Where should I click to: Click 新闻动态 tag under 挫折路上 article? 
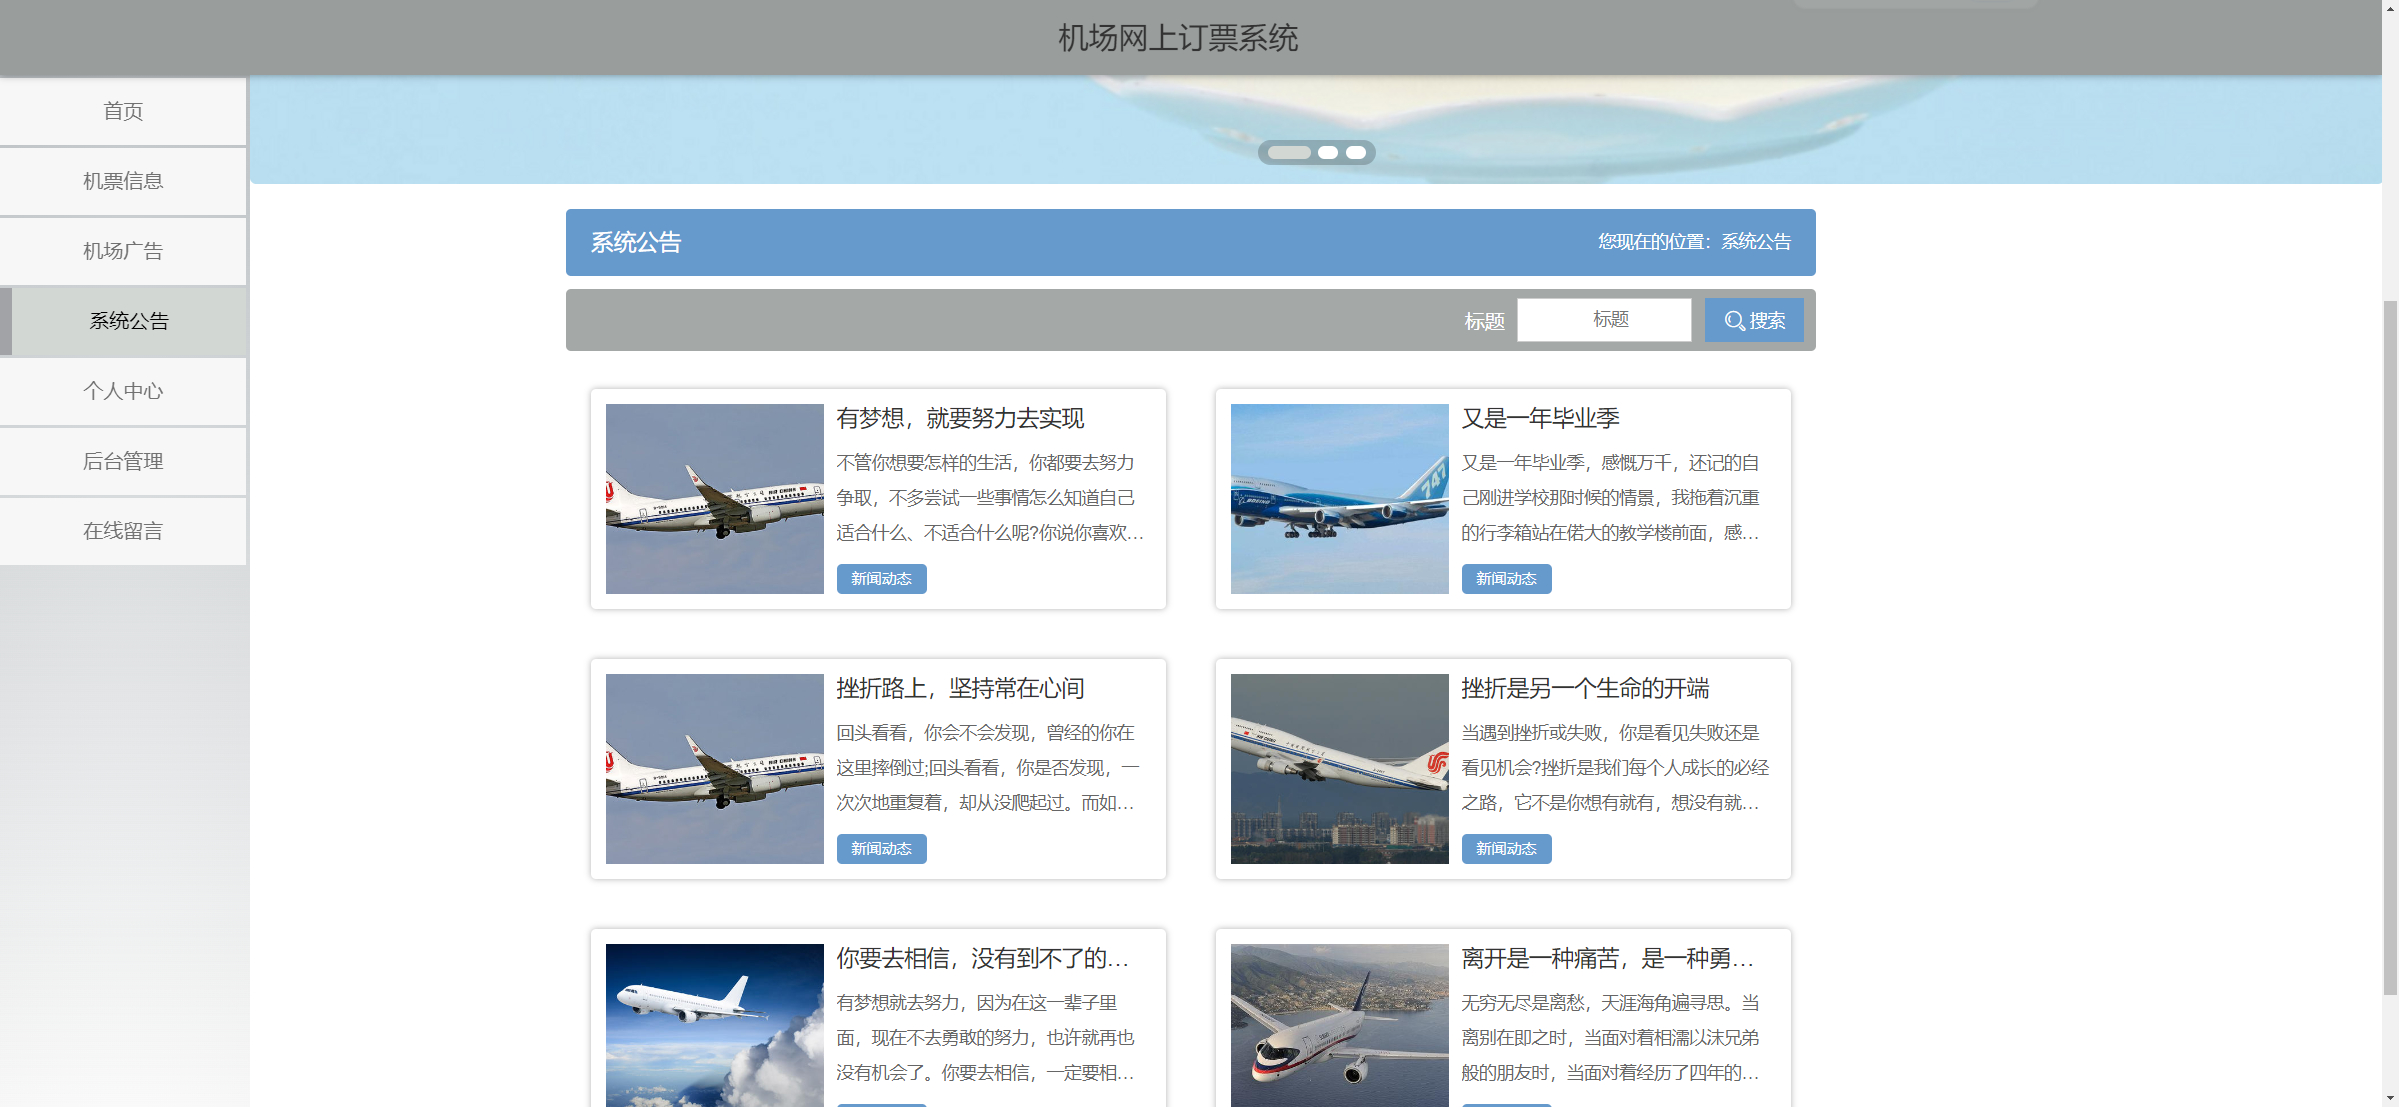[881, 849]
